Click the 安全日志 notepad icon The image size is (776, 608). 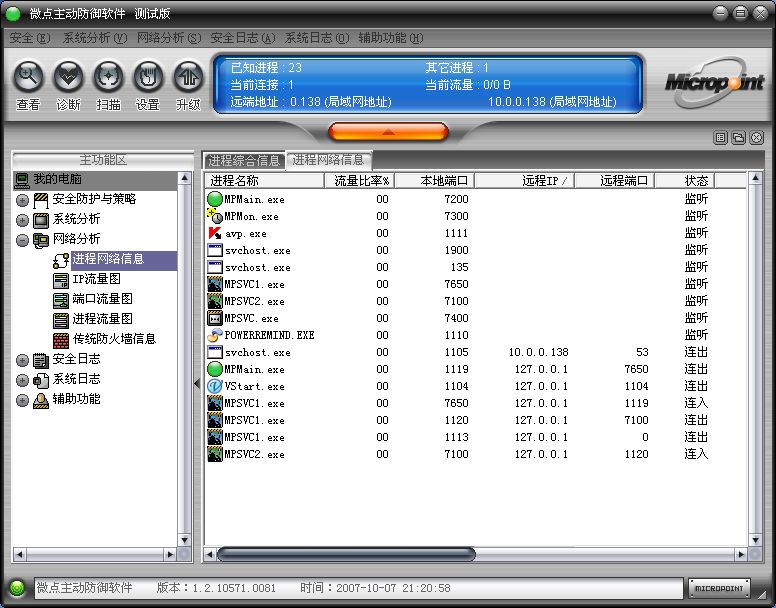coord(41,360)
